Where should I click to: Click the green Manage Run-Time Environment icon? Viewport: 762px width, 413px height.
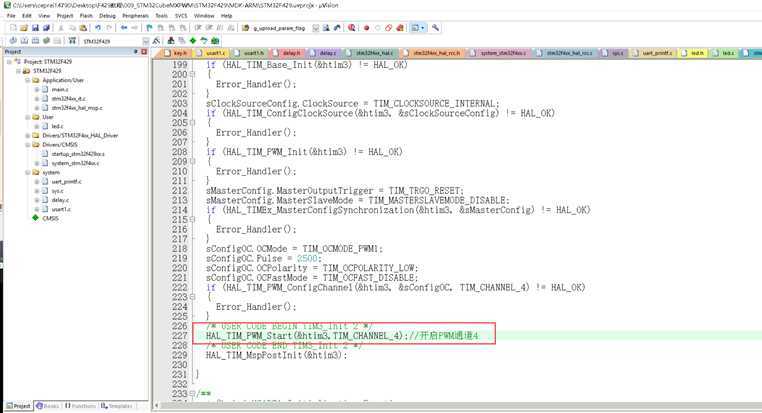tap(193, 41)
